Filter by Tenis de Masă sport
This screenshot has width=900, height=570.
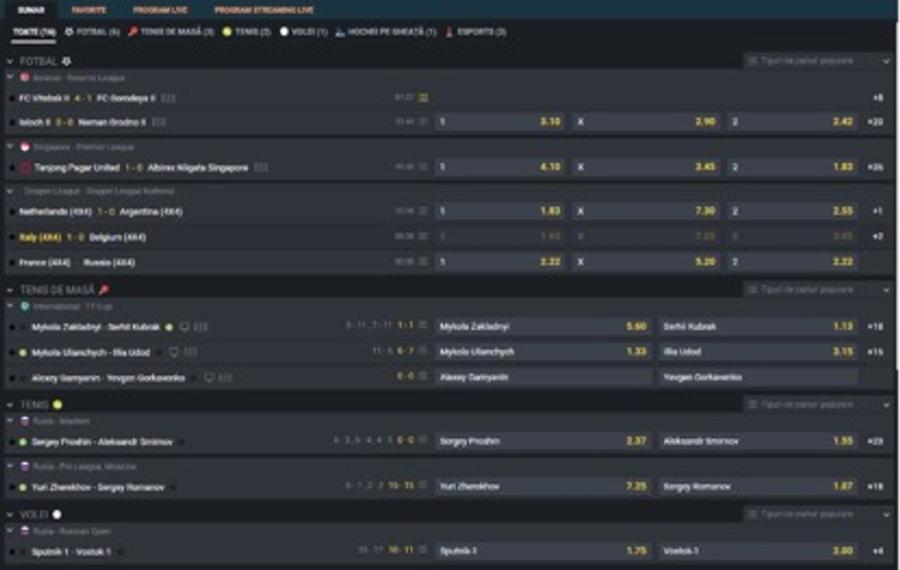(171, 32)
